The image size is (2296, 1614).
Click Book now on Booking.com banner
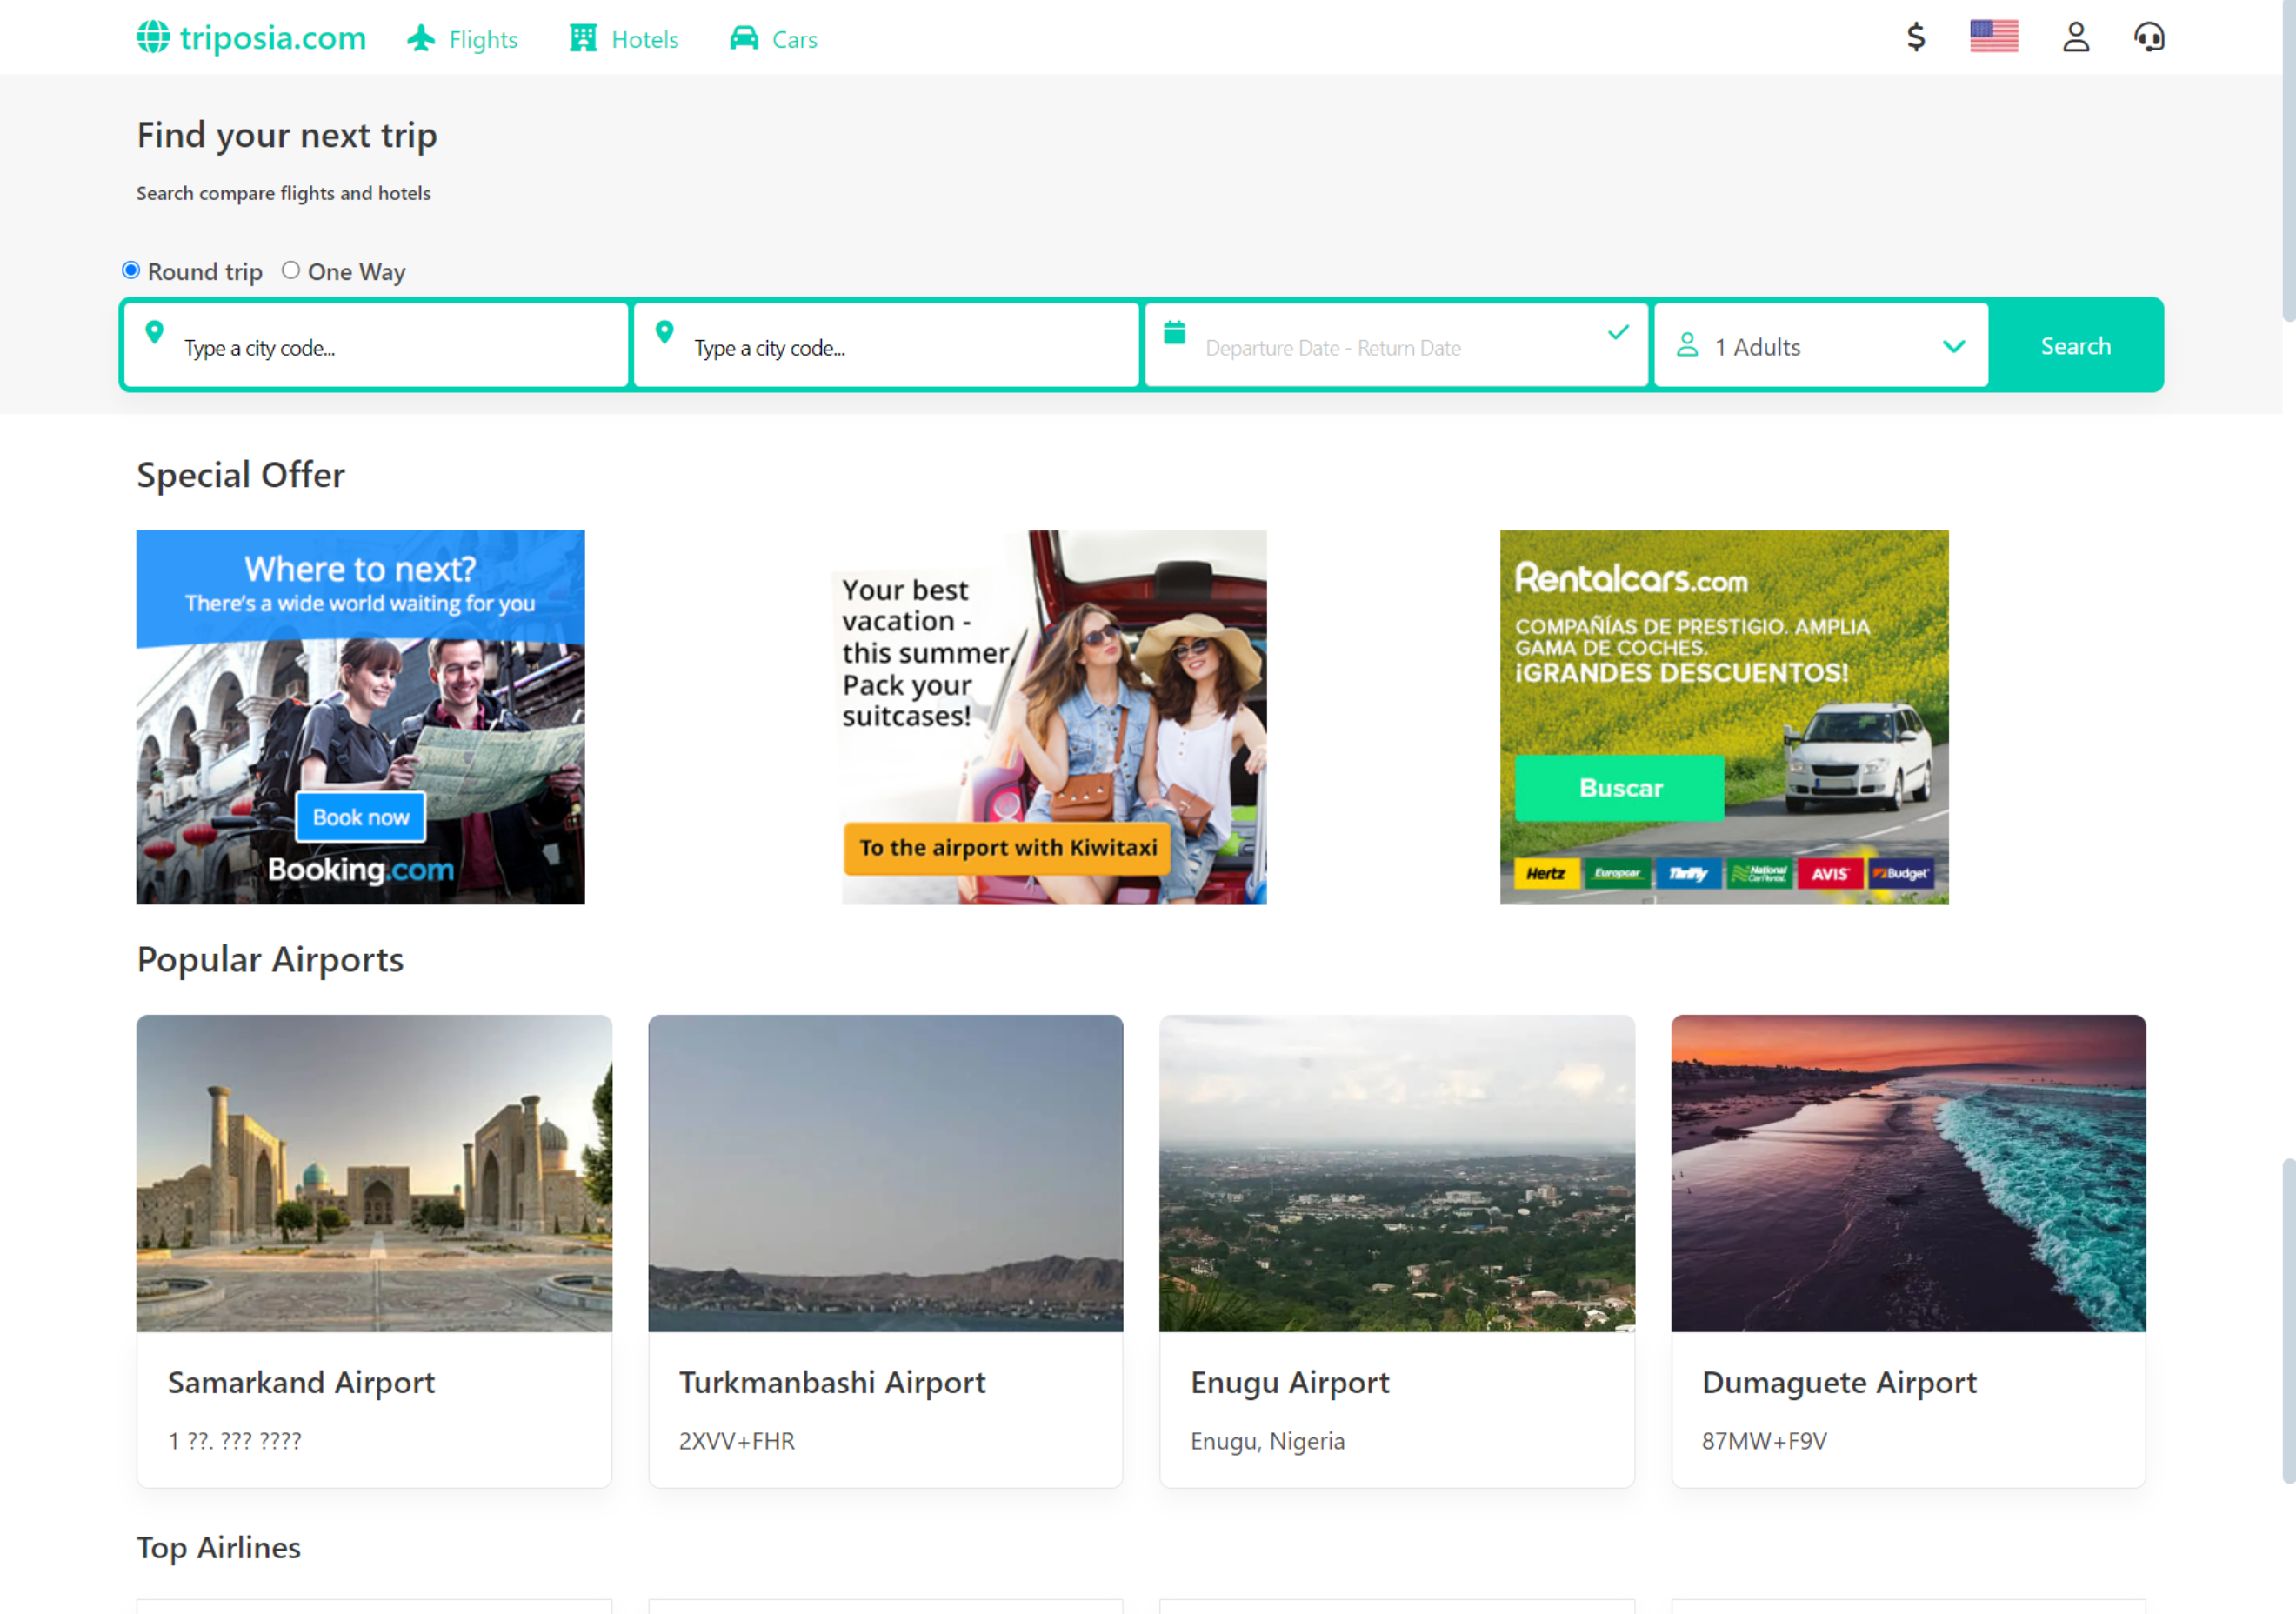360,817
